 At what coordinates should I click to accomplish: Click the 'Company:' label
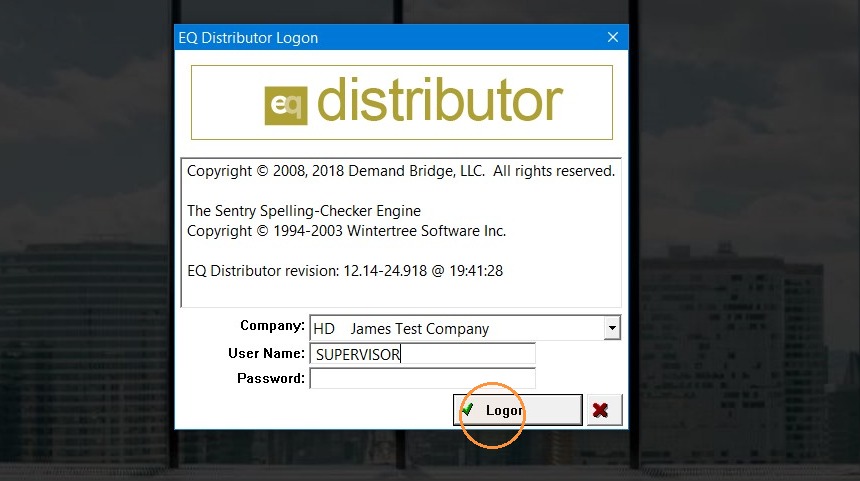(x=272, y=326)
